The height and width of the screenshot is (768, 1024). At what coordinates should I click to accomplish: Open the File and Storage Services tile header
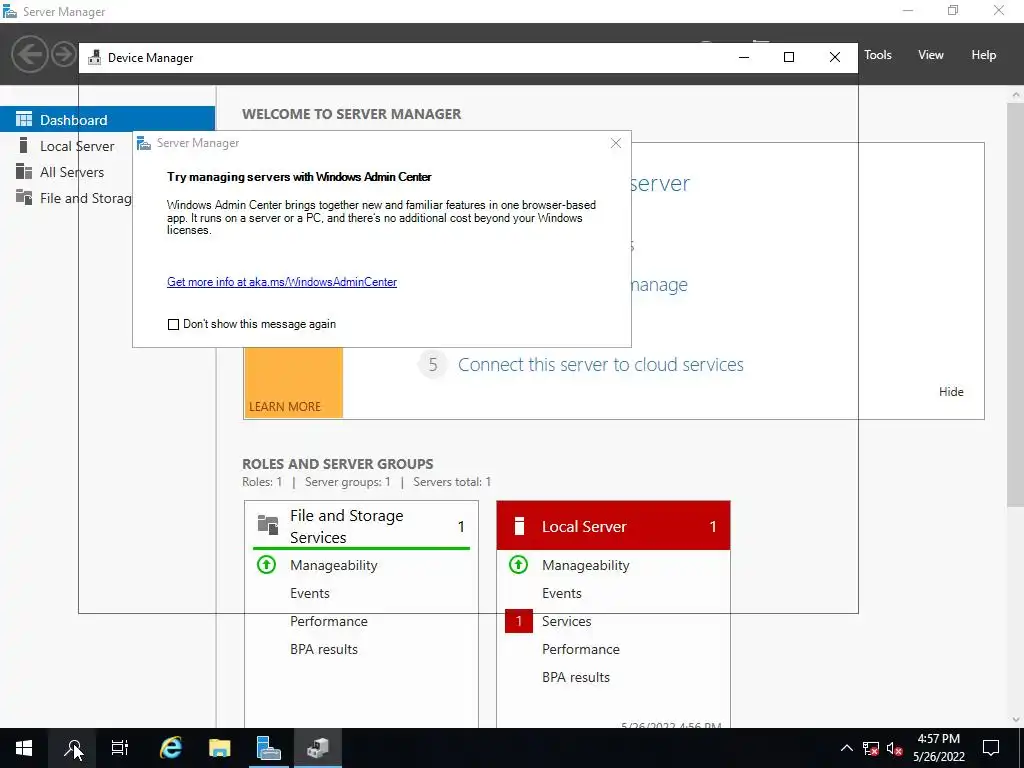tap(361, 526)
